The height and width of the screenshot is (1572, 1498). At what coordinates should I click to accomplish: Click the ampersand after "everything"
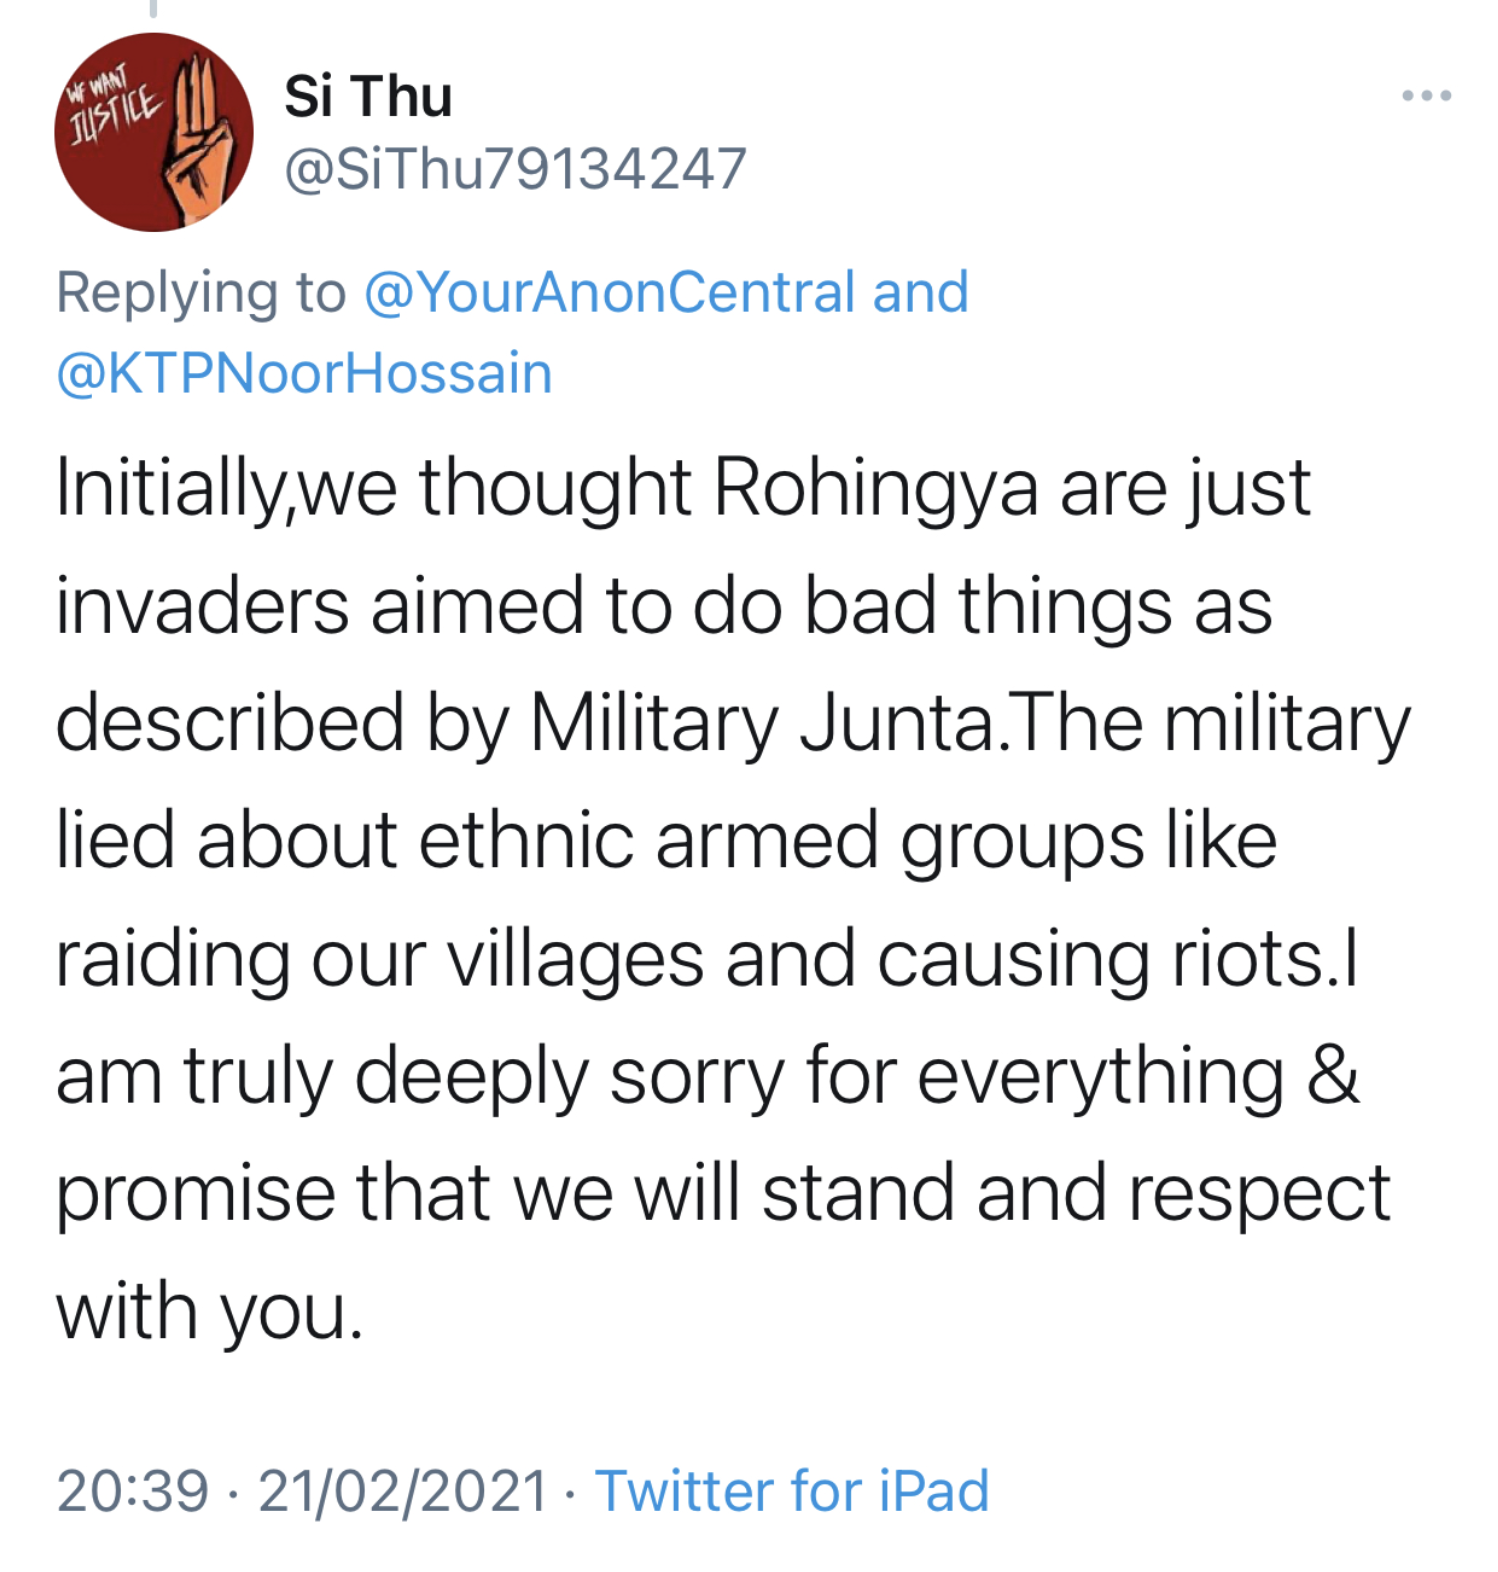tap(1333, 1076)
